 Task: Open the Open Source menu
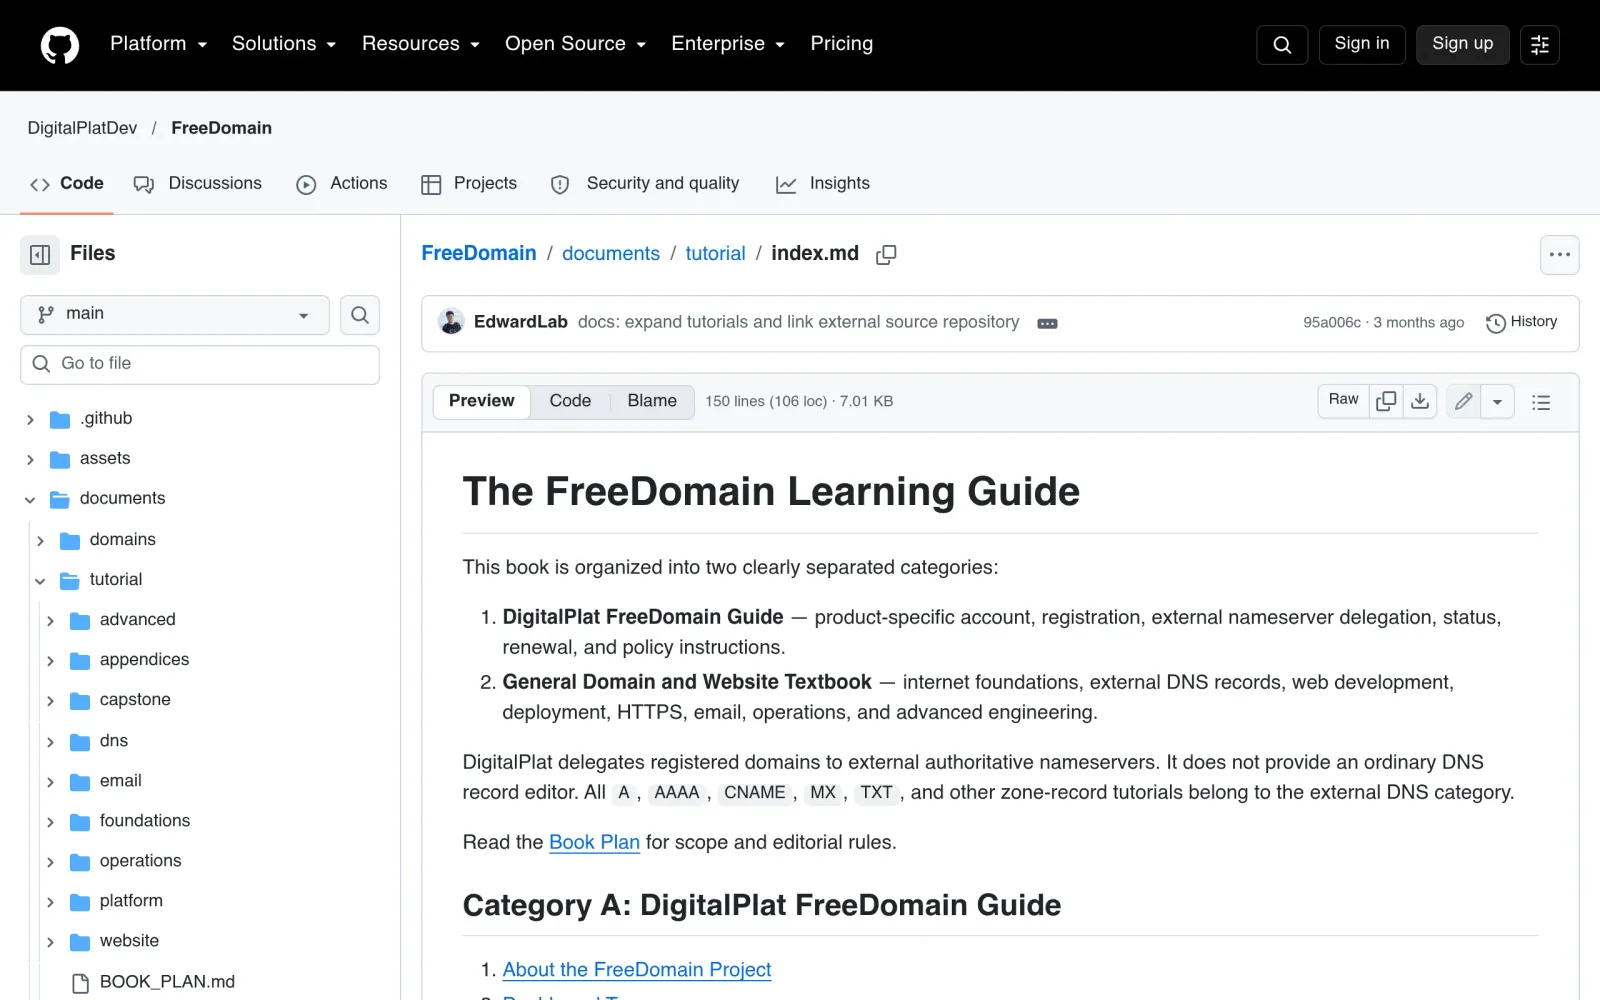coord(576,44)
